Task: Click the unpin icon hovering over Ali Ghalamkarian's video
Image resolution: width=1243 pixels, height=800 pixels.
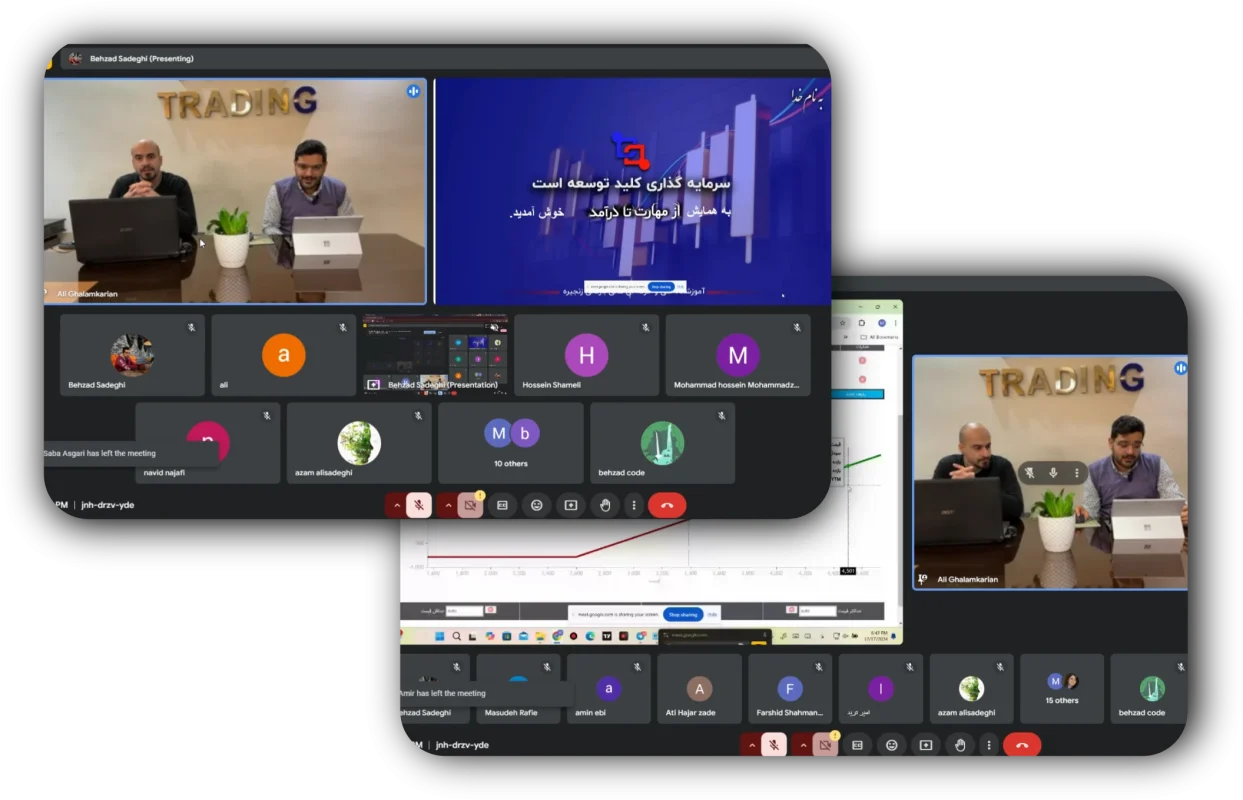Action: click(x=1029, y=473)
